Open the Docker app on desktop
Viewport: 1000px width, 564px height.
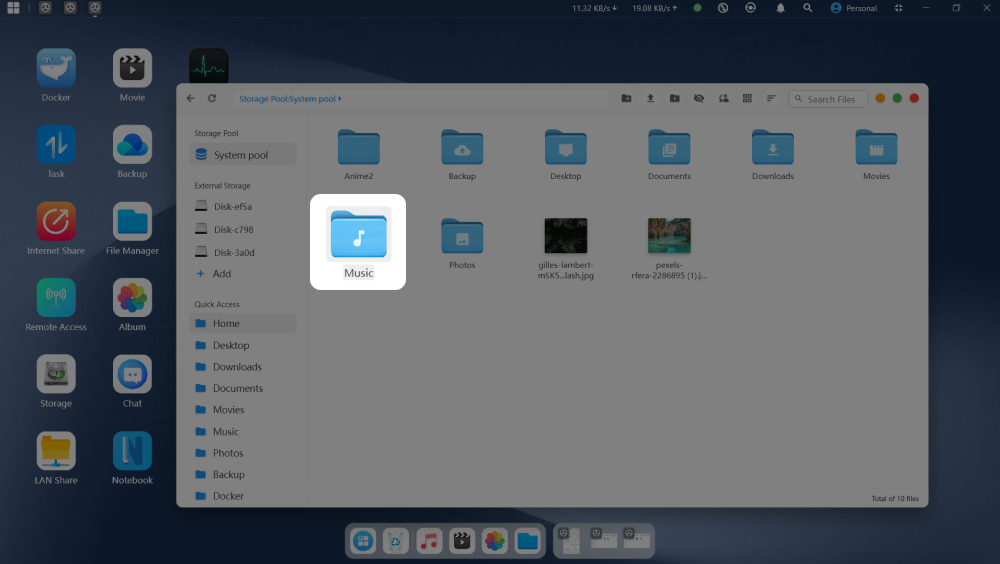pos(56,69)
